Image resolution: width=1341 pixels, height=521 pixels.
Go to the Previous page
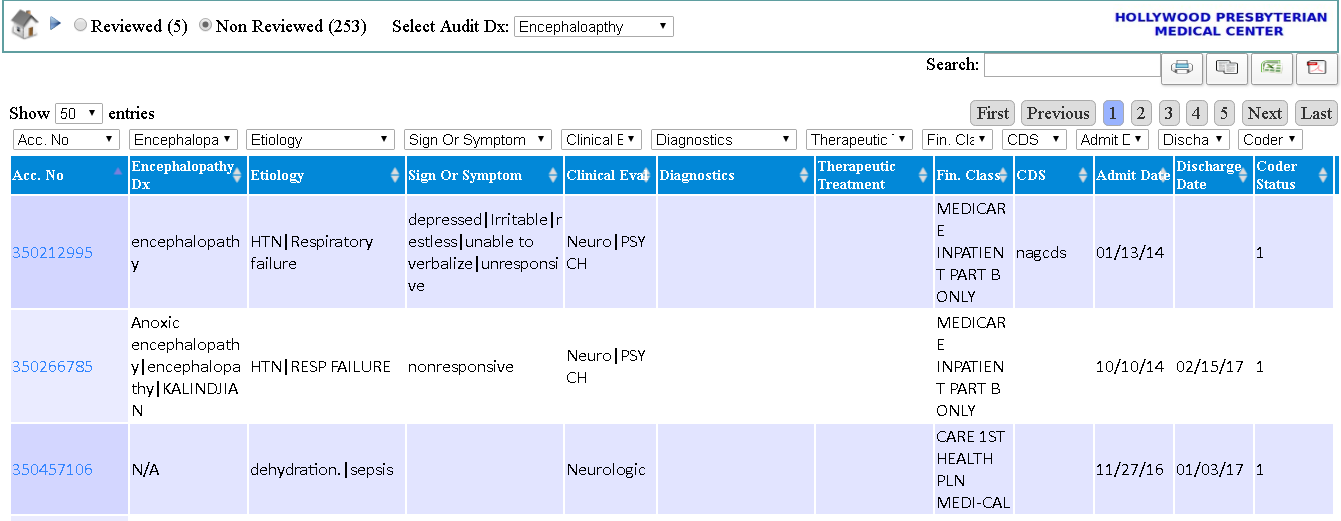click(x=1058, y=113)
